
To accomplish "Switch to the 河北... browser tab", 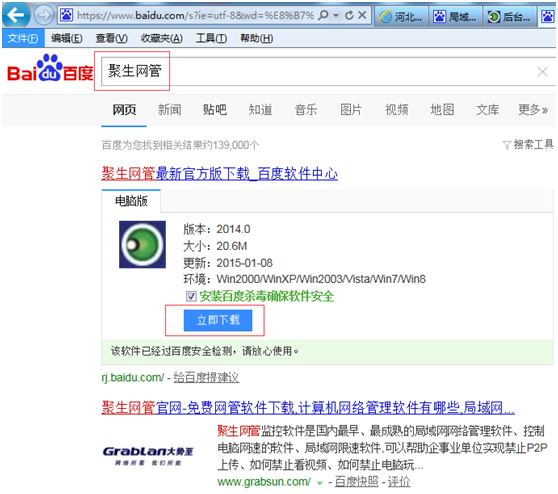I will click(401, 16).
